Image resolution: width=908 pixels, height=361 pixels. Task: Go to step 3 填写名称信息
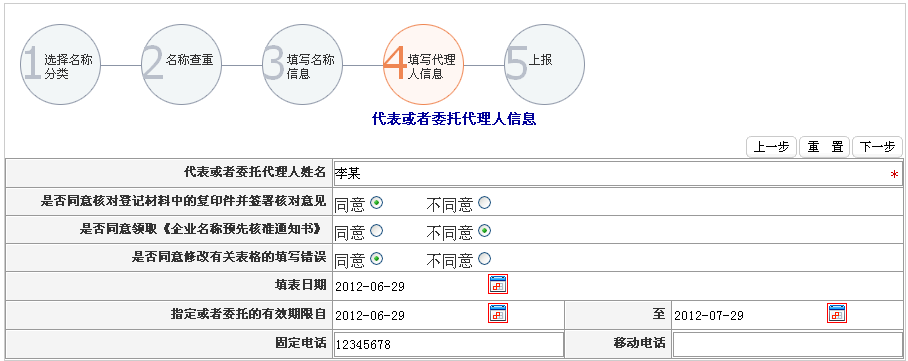coord(302,64)
